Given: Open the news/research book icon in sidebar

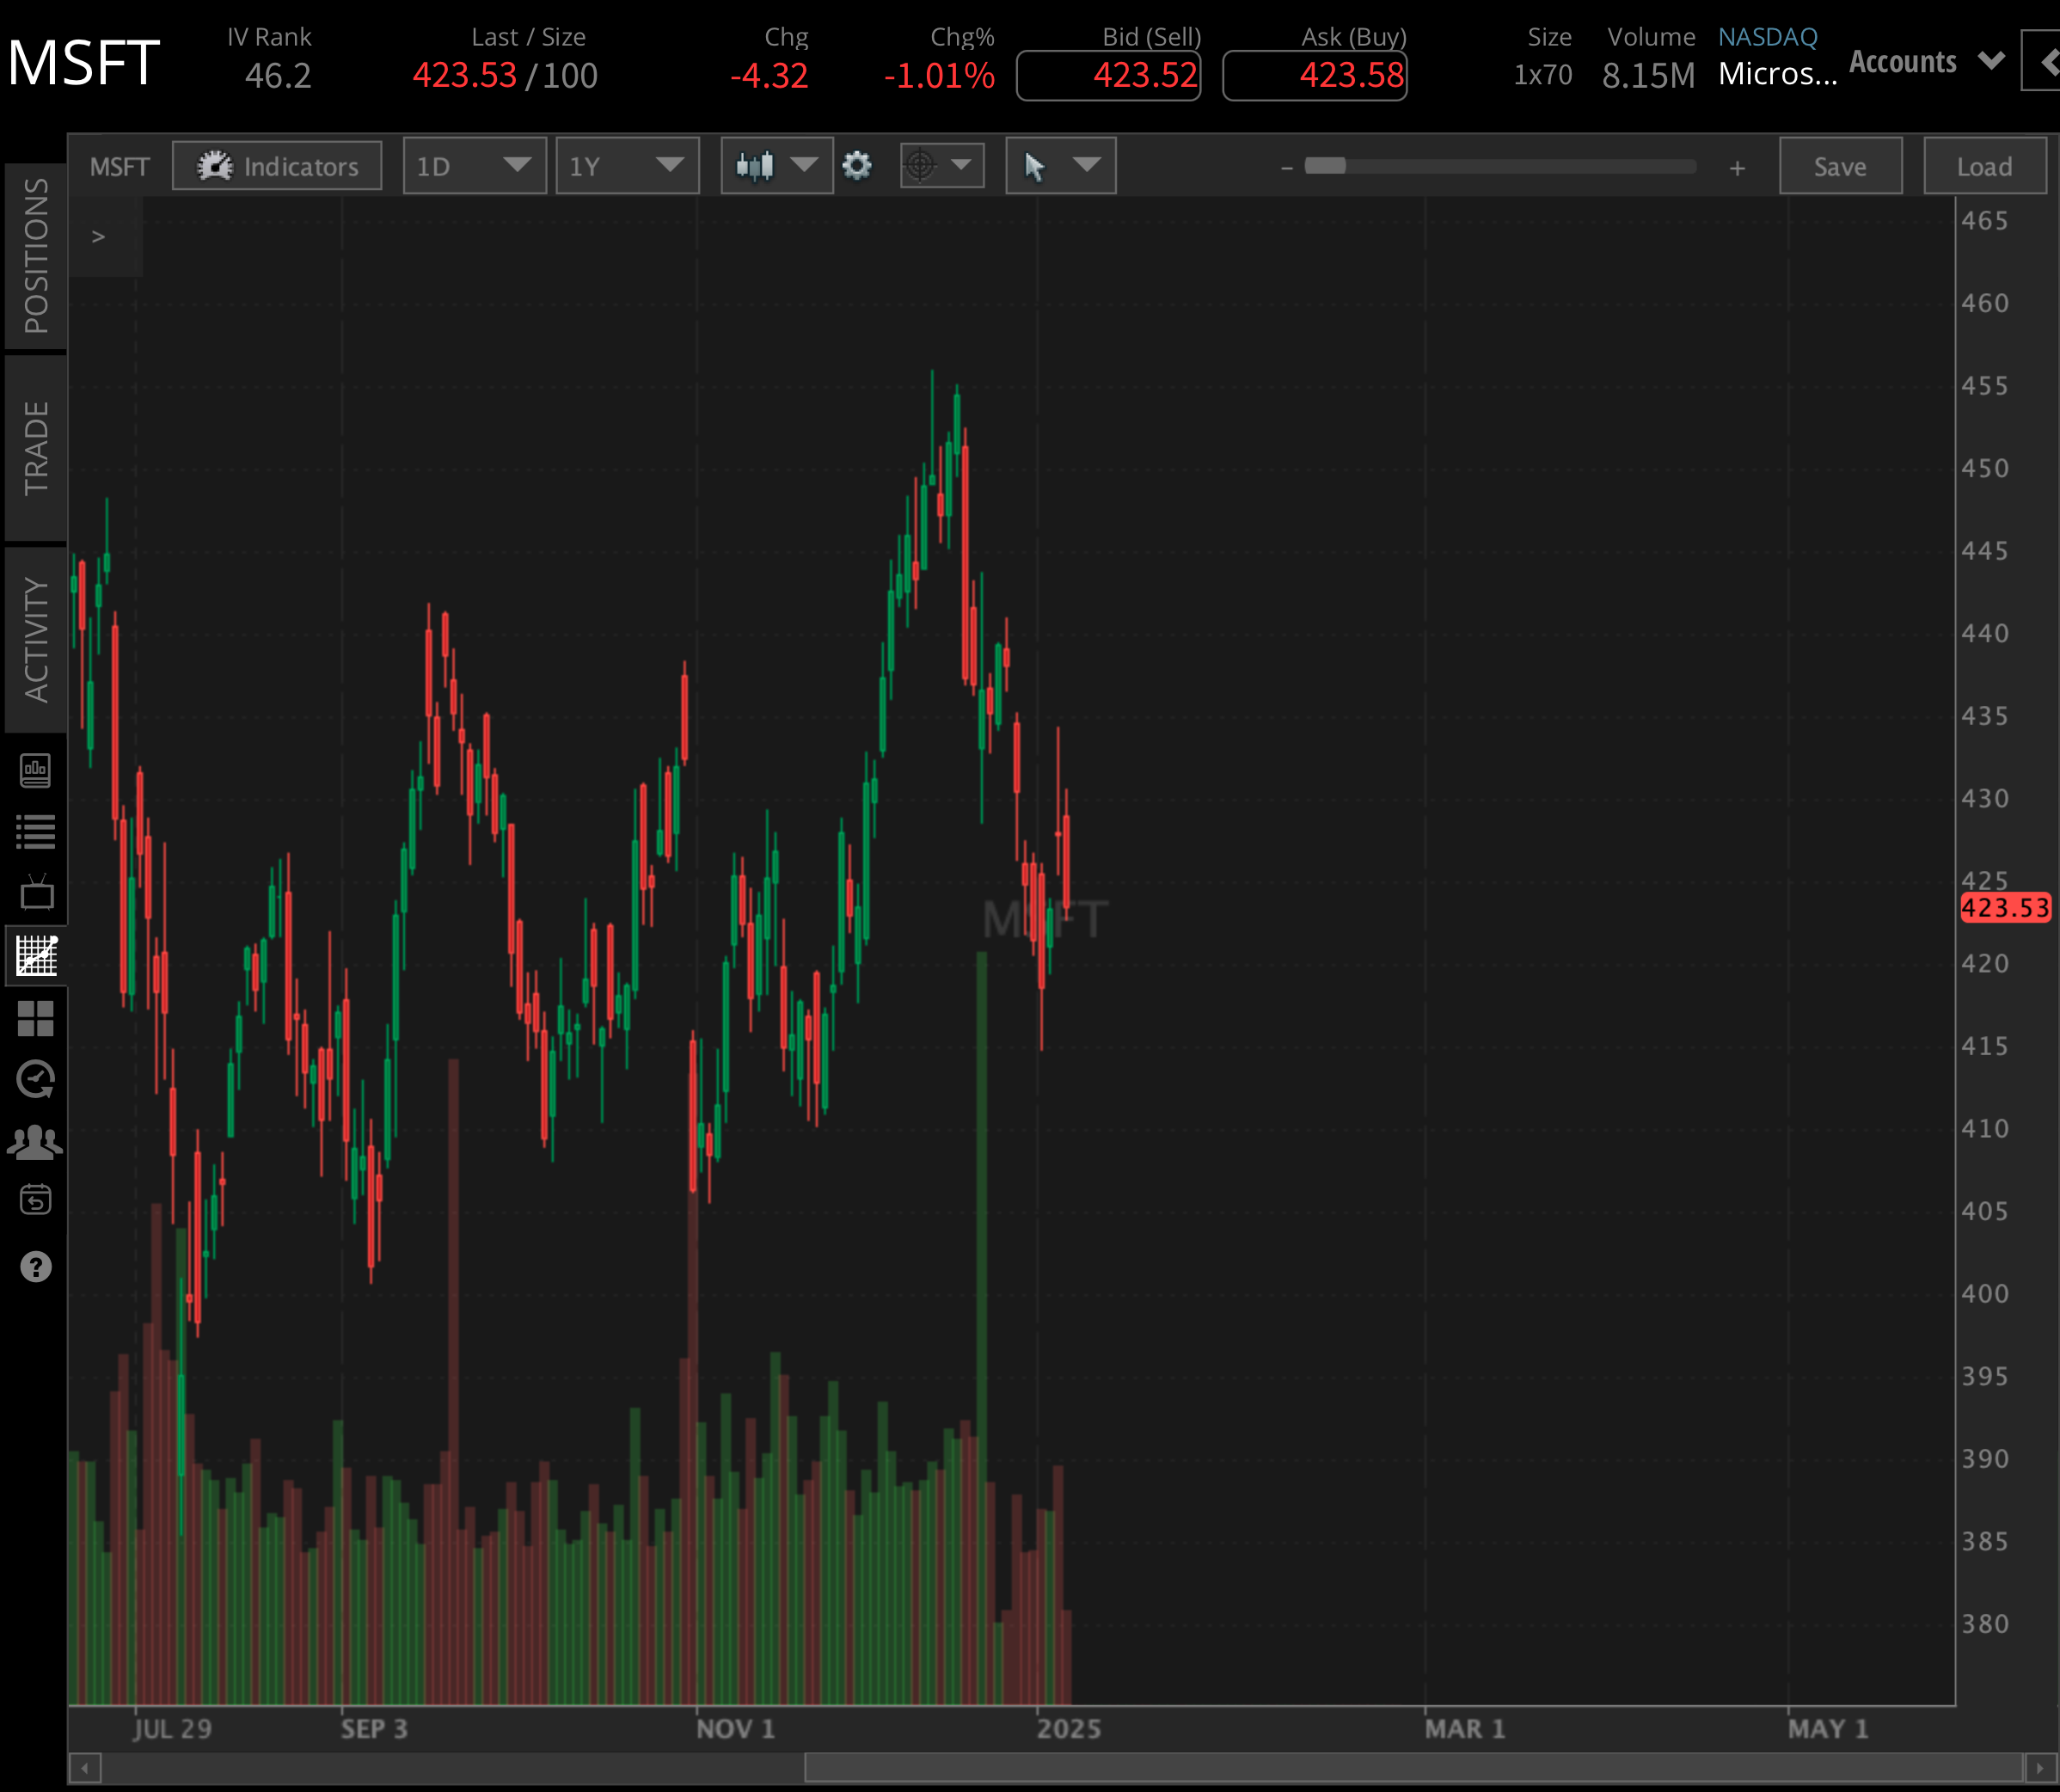Looking at the screenshot, I should click(x=36, y=770).
